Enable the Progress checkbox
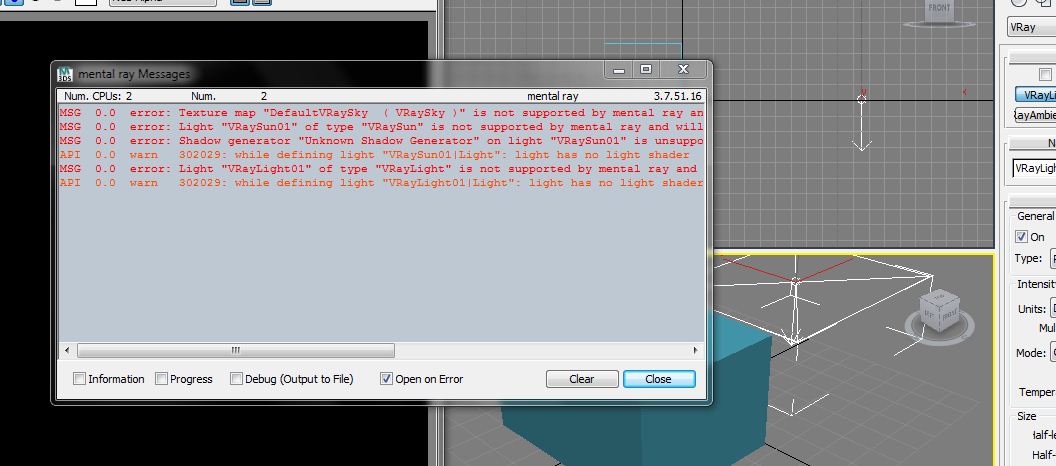The height and width of the screenshot is (466, 1056). pos(161,379)
